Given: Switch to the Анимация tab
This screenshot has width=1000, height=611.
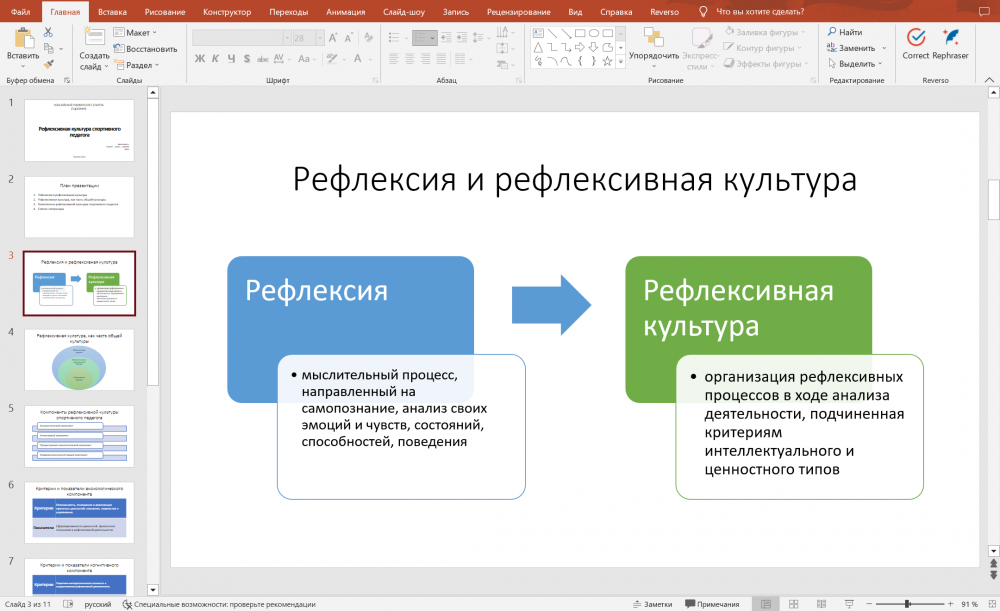Looking at the screenshot, I should pos(345,11).
